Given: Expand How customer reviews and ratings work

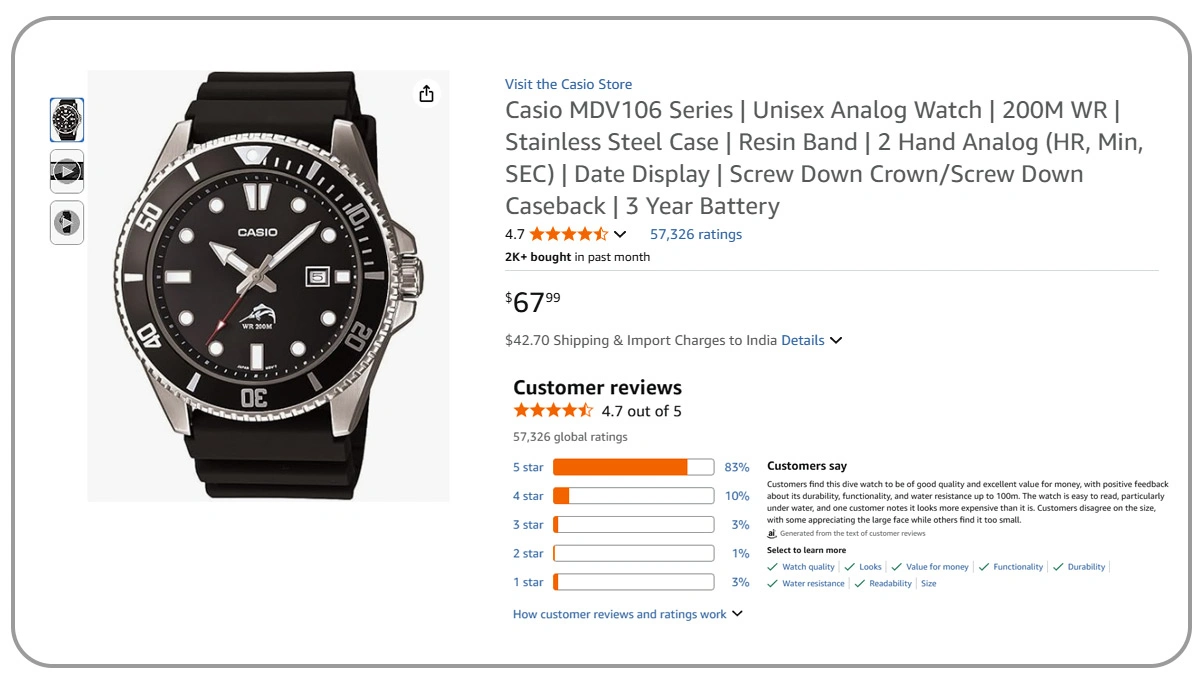Looking at the screenshot, I should click(x=627, y=614).
